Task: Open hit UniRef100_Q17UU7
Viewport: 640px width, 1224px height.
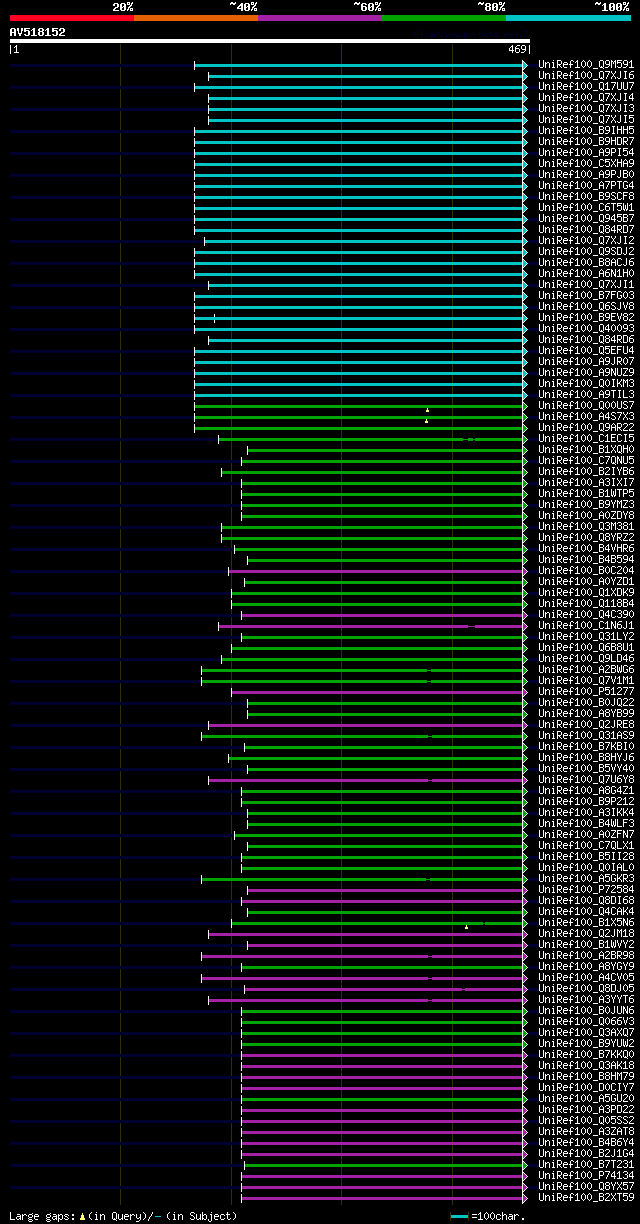Action: (x=586, y=87)
